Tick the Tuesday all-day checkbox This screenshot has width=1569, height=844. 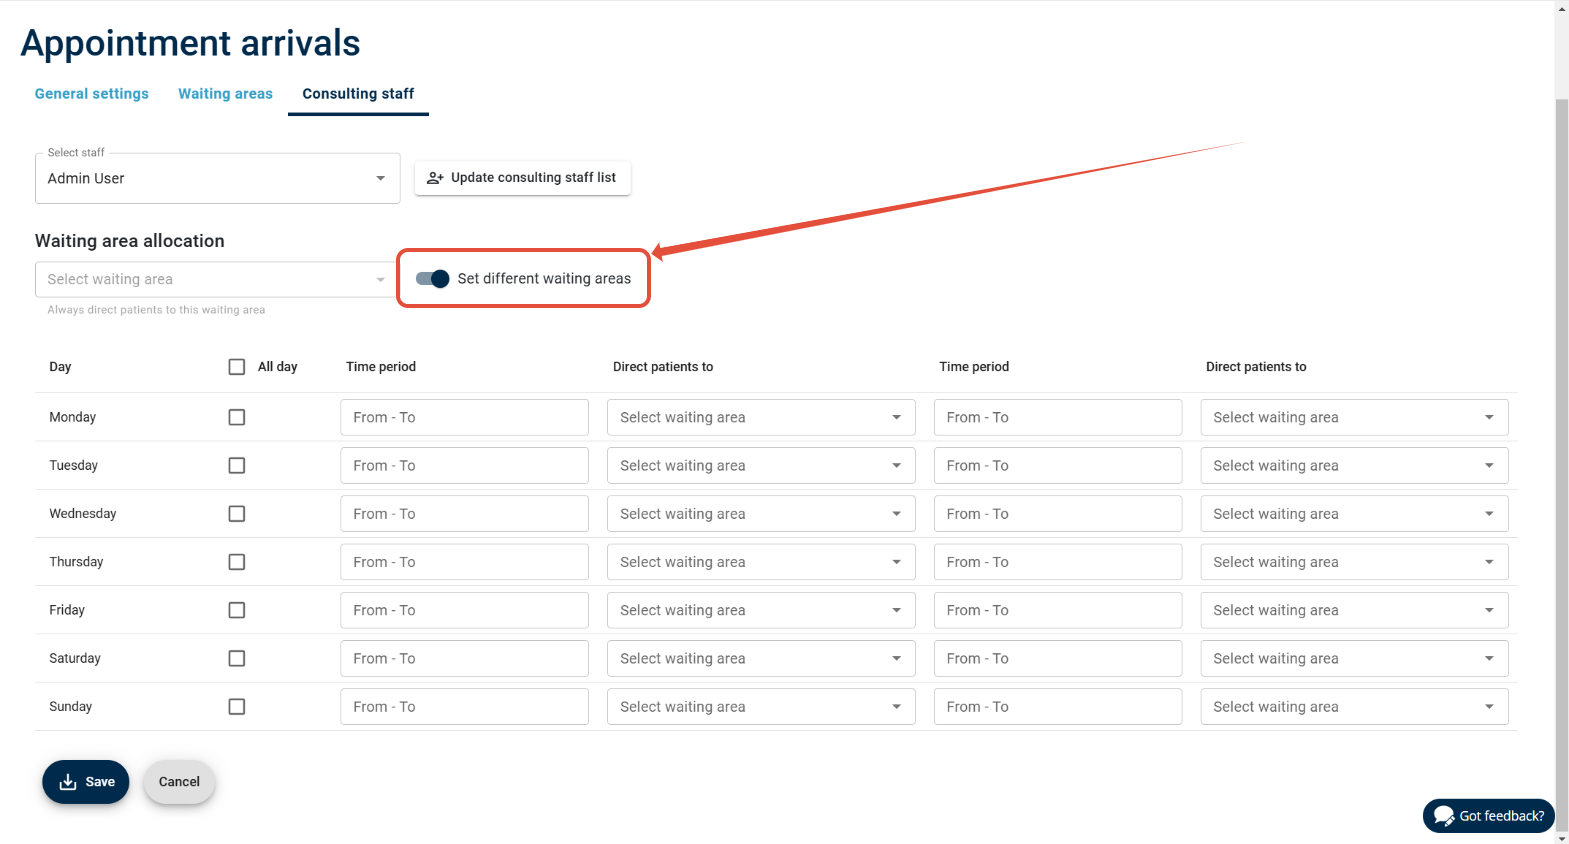[x=237, y=465]
